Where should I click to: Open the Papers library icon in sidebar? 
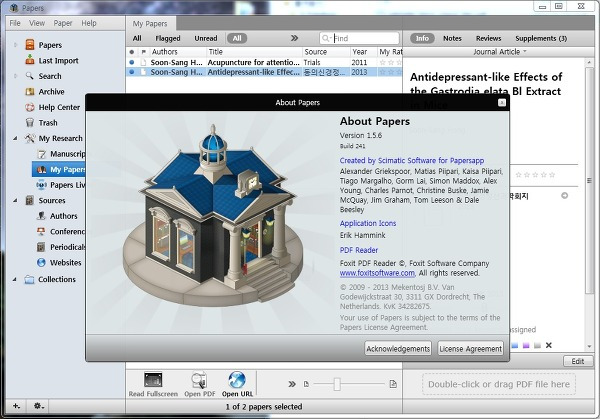pos(30,45)
